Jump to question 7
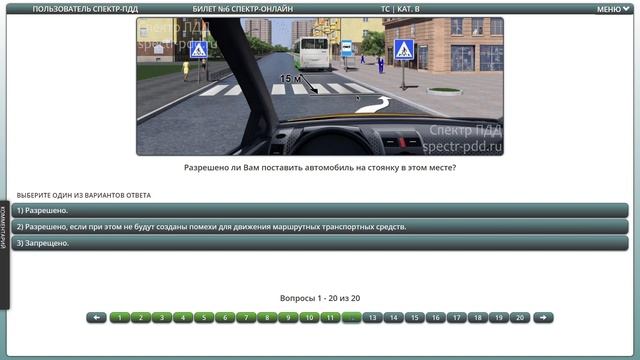The image size is (640, 360). pos(246,318)
